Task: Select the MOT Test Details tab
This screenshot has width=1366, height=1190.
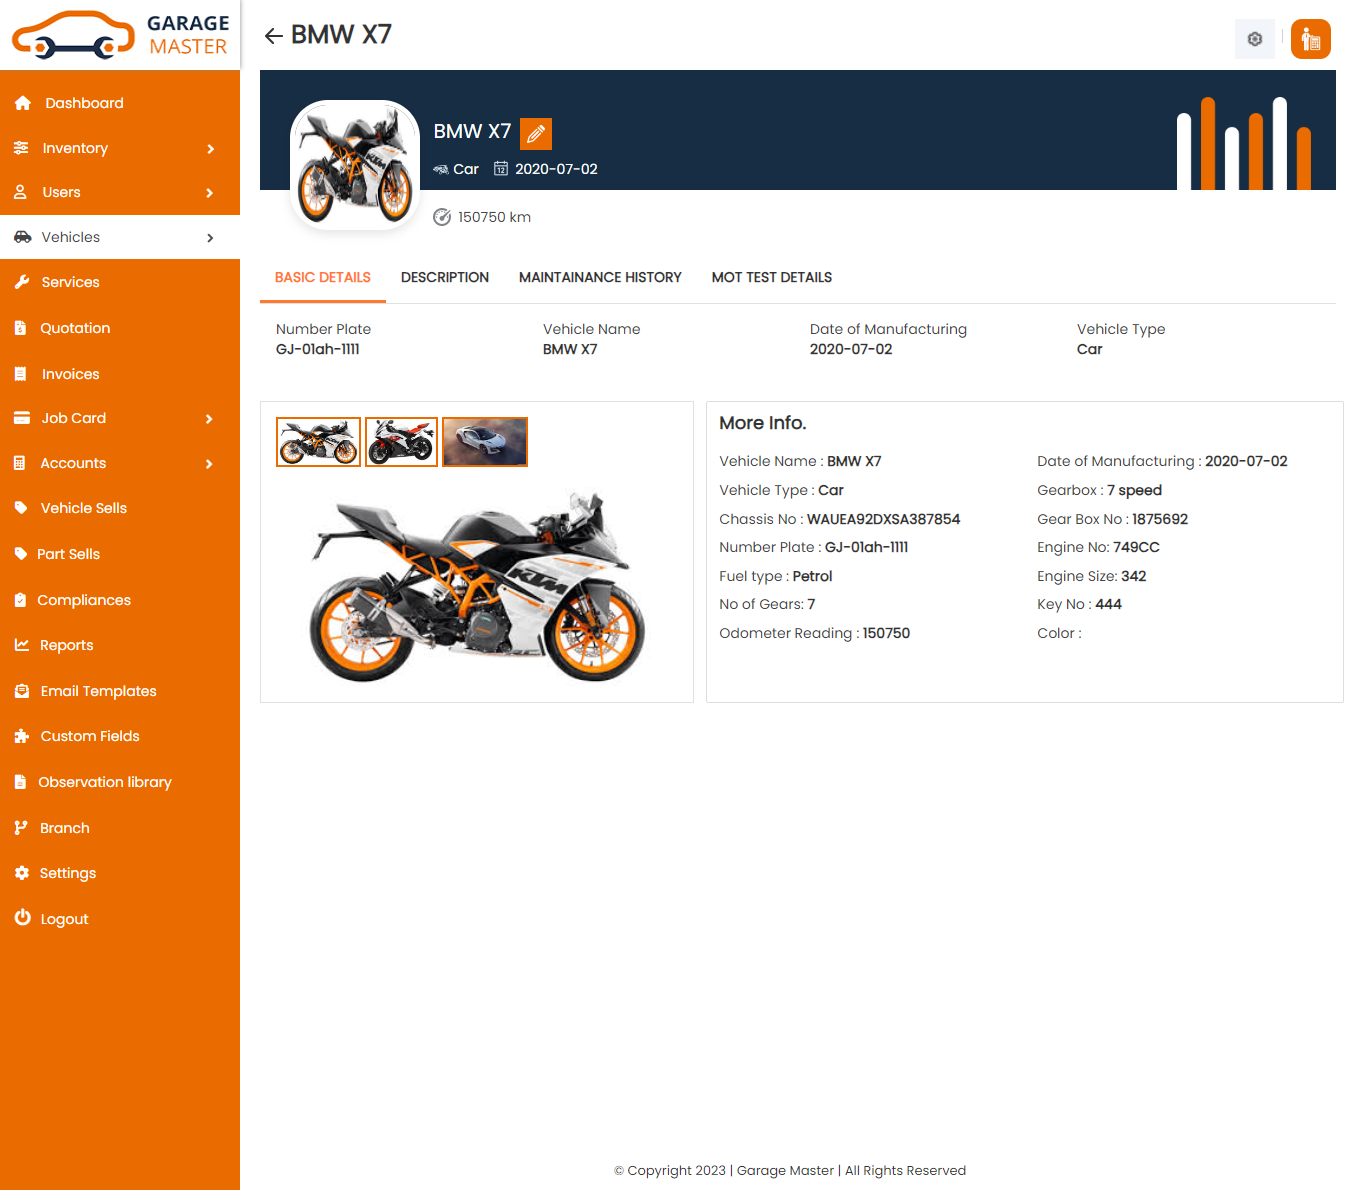Action: pos(771,277)
